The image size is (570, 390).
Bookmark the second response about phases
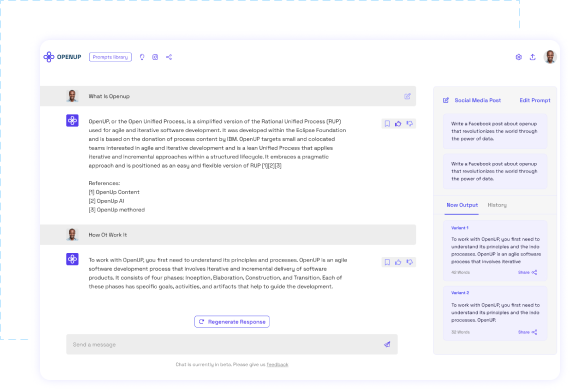click(387, 262)
